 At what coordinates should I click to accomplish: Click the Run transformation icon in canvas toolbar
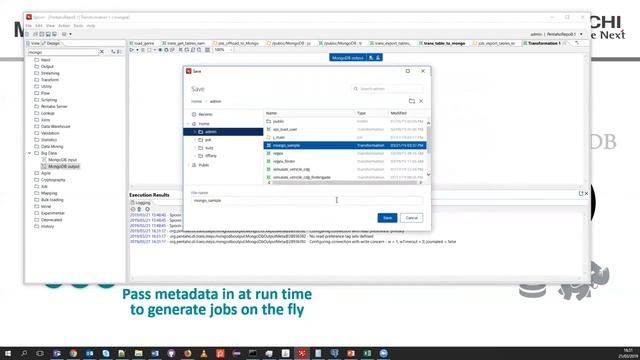pos(132,50)
